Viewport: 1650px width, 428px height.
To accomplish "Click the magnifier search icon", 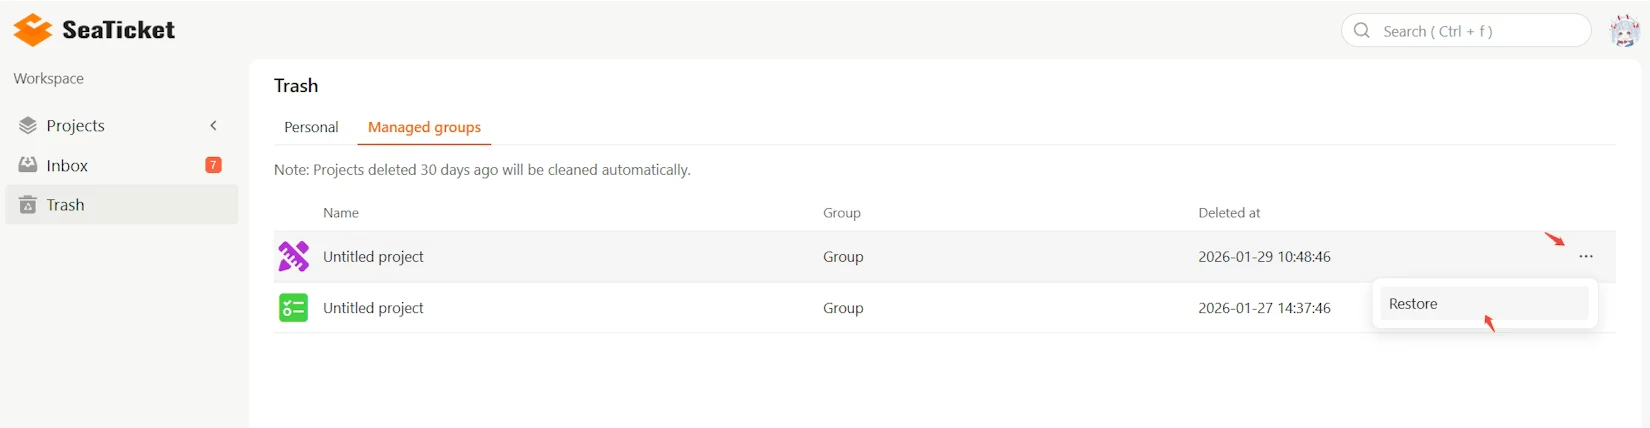I will click(1362, 30).
